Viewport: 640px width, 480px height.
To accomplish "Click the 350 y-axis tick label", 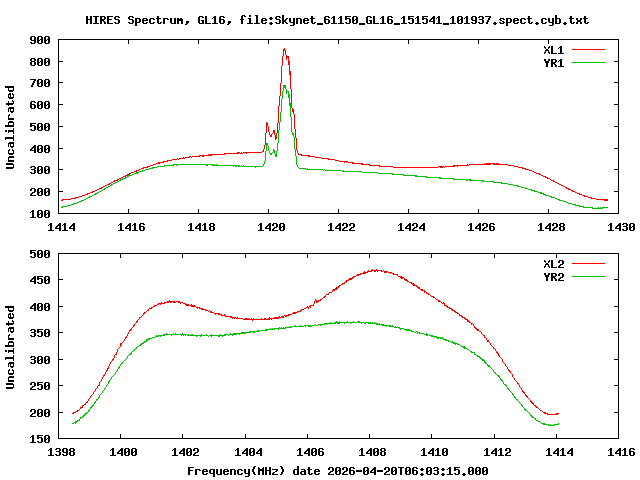I will click(x=40, y=333).
